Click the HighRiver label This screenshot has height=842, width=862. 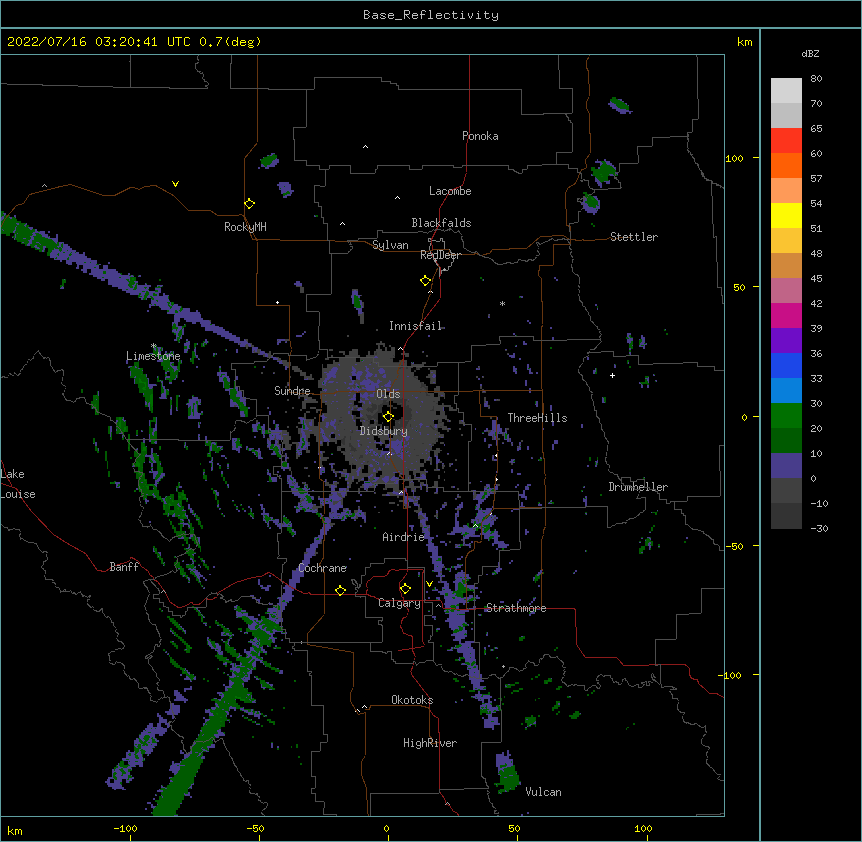[x=430, y=743]
